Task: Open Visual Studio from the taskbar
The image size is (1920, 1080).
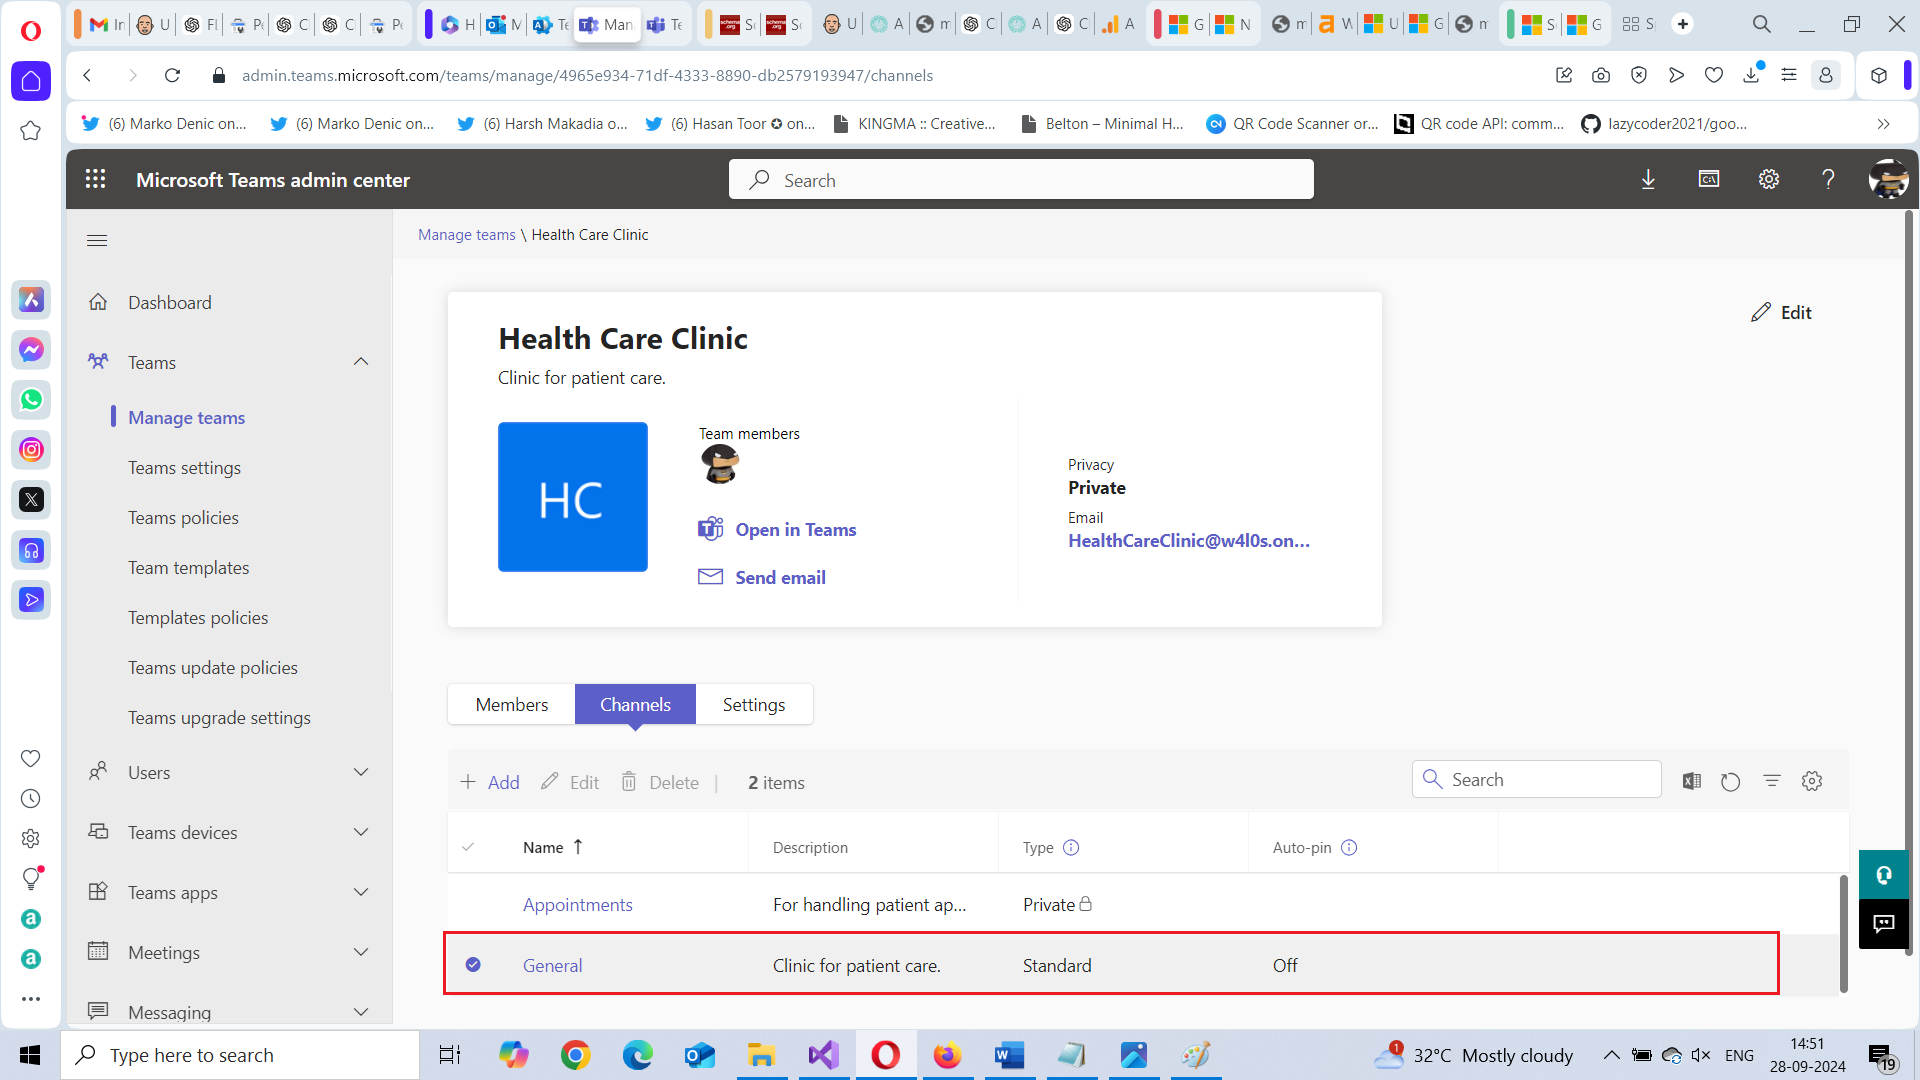Action: click(824, 1055)
